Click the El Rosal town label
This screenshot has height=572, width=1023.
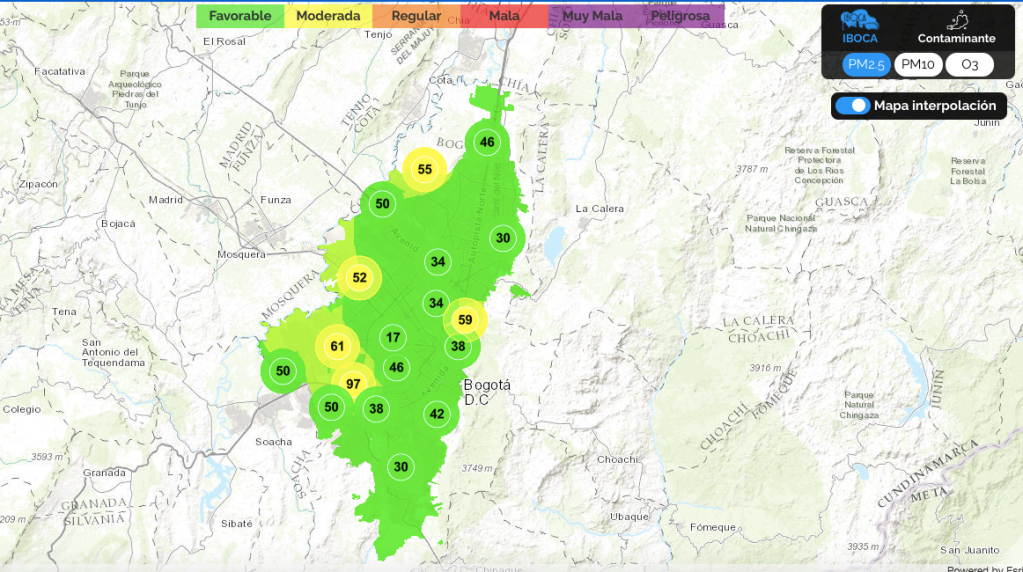224,41
